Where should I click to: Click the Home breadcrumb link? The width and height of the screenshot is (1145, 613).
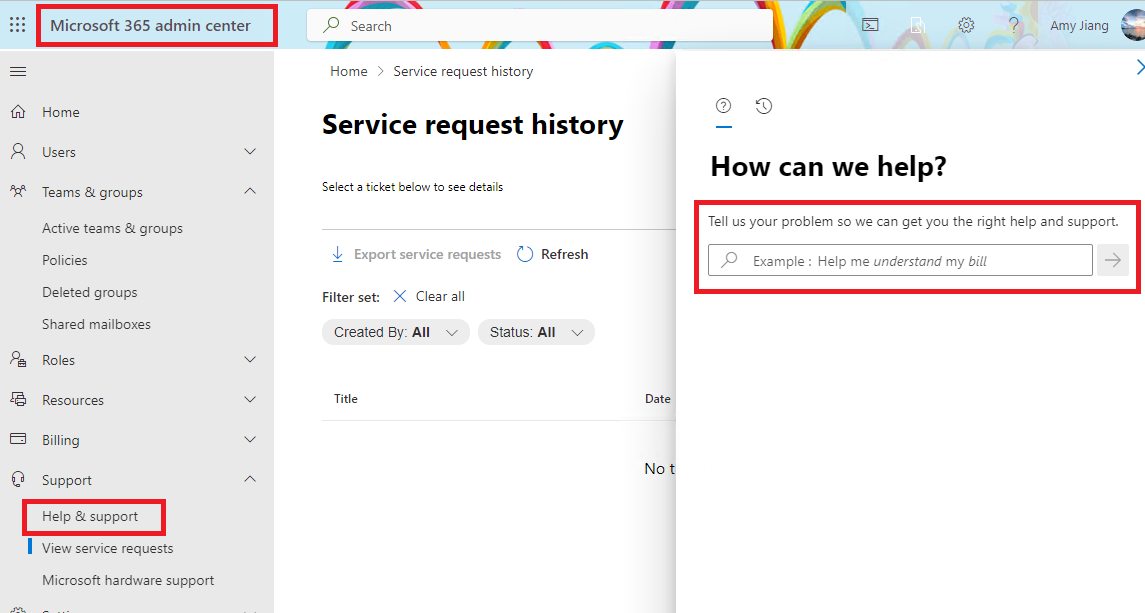pyautogui.click(x=348, y=70)
